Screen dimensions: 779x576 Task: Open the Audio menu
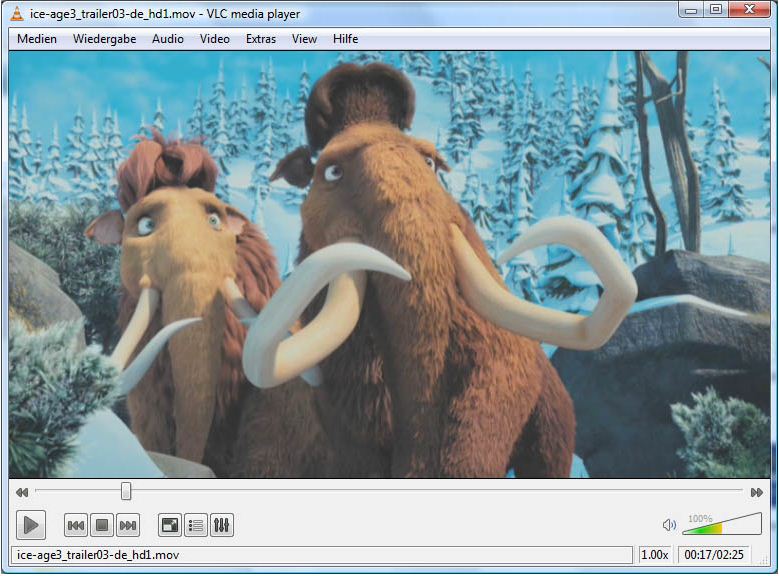(168, 39)
